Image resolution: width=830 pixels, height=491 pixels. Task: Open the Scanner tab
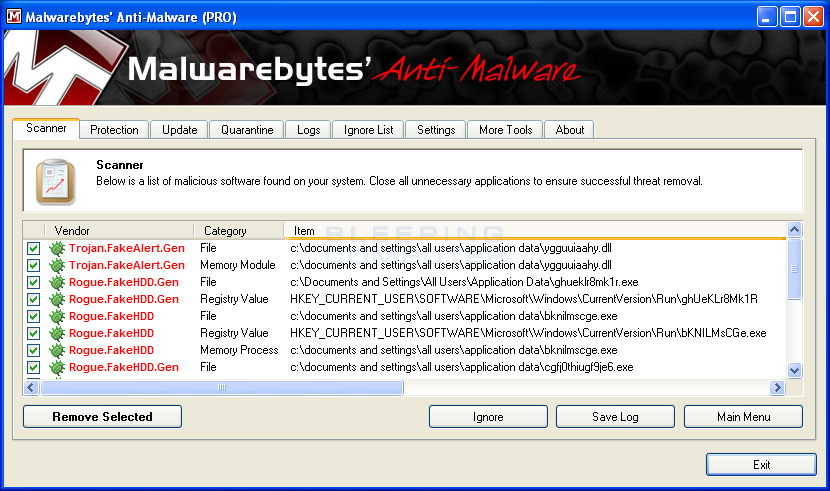[46, 129]
